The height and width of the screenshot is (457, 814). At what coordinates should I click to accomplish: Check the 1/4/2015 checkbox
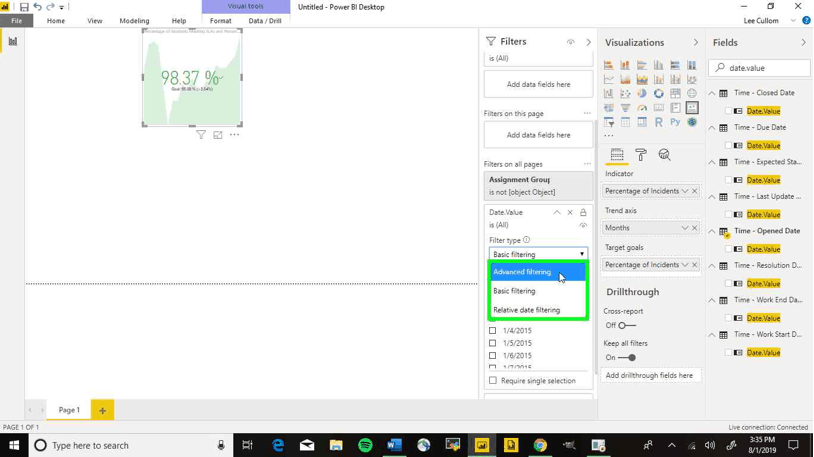(493, 330)
